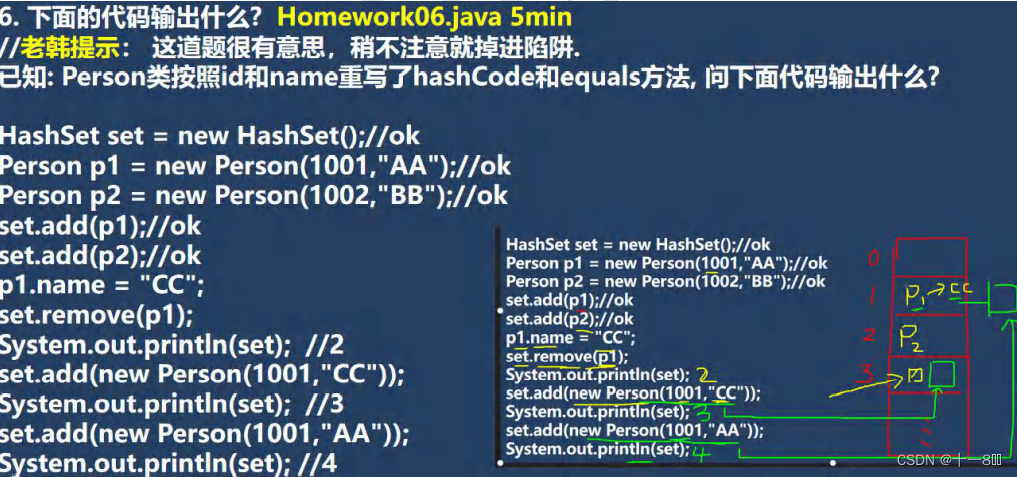Click the println line commented "//4"
This screenshot has height=477, width=1017.
[169, 463]
